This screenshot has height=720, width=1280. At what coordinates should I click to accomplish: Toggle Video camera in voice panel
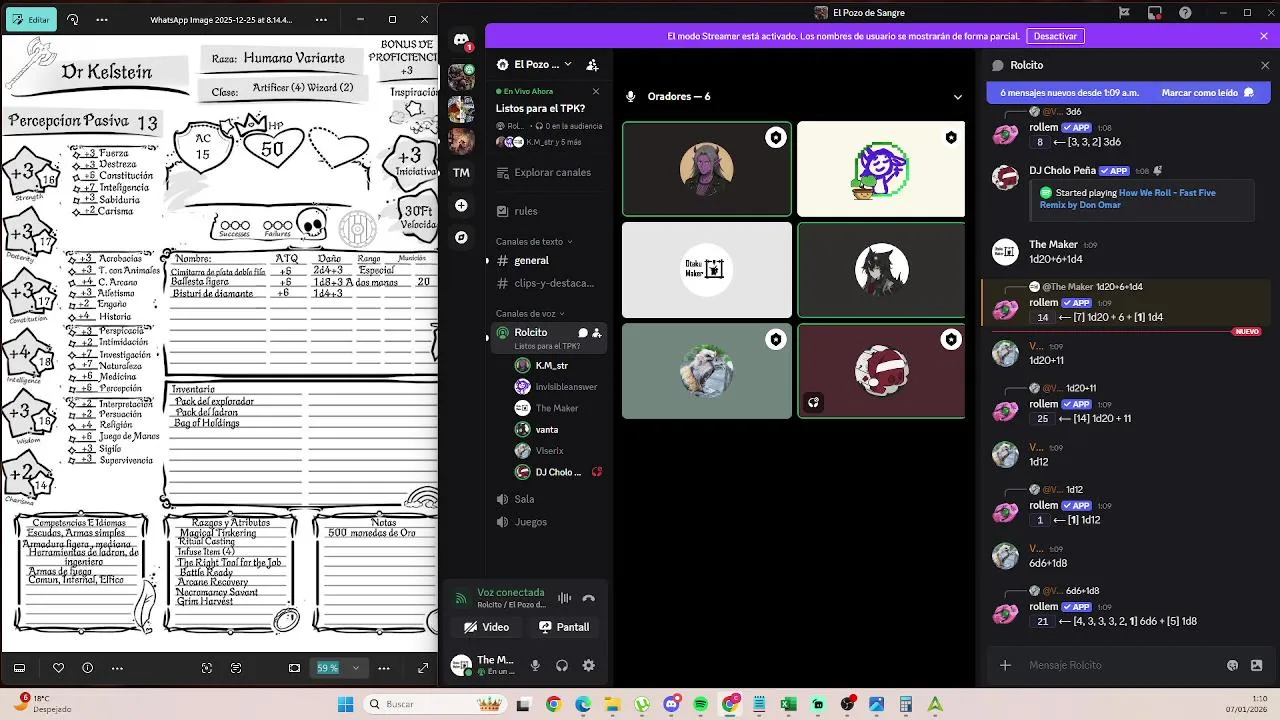[x=486, y=627]
